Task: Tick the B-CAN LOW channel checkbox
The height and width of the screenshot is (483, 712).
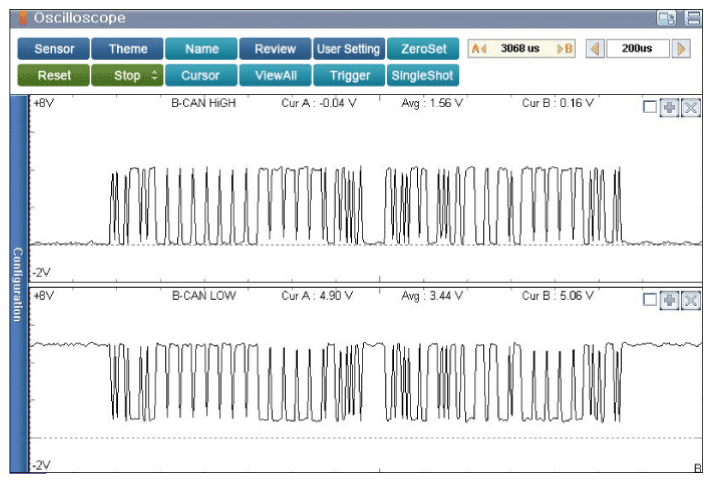Action: click(650, 300)
